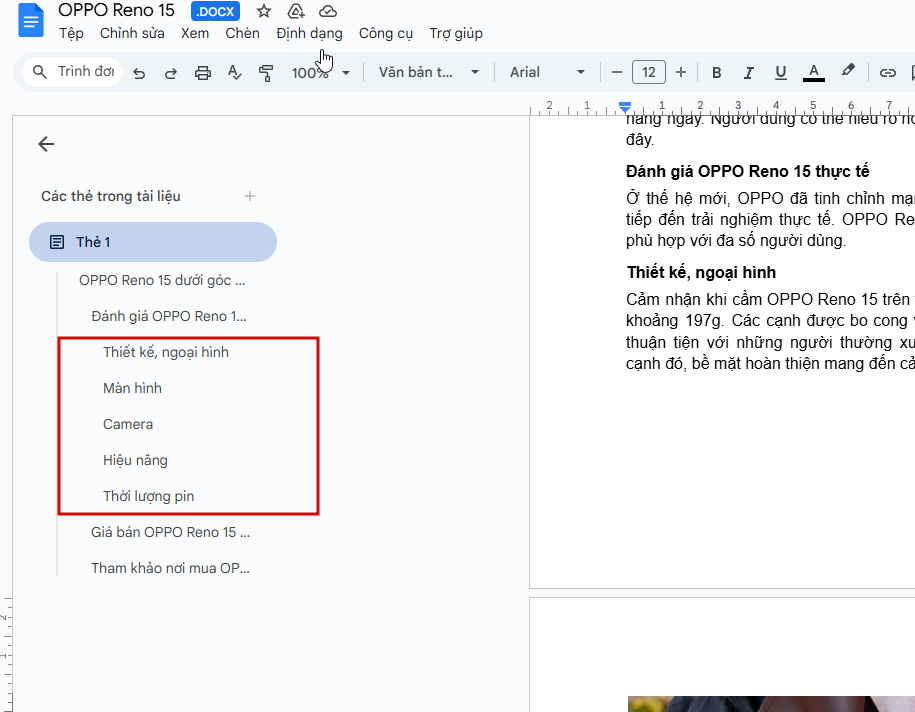The image size is (915, 712).
Task: Star the OPPO Reno 15 document
Action: pos(264,11)
